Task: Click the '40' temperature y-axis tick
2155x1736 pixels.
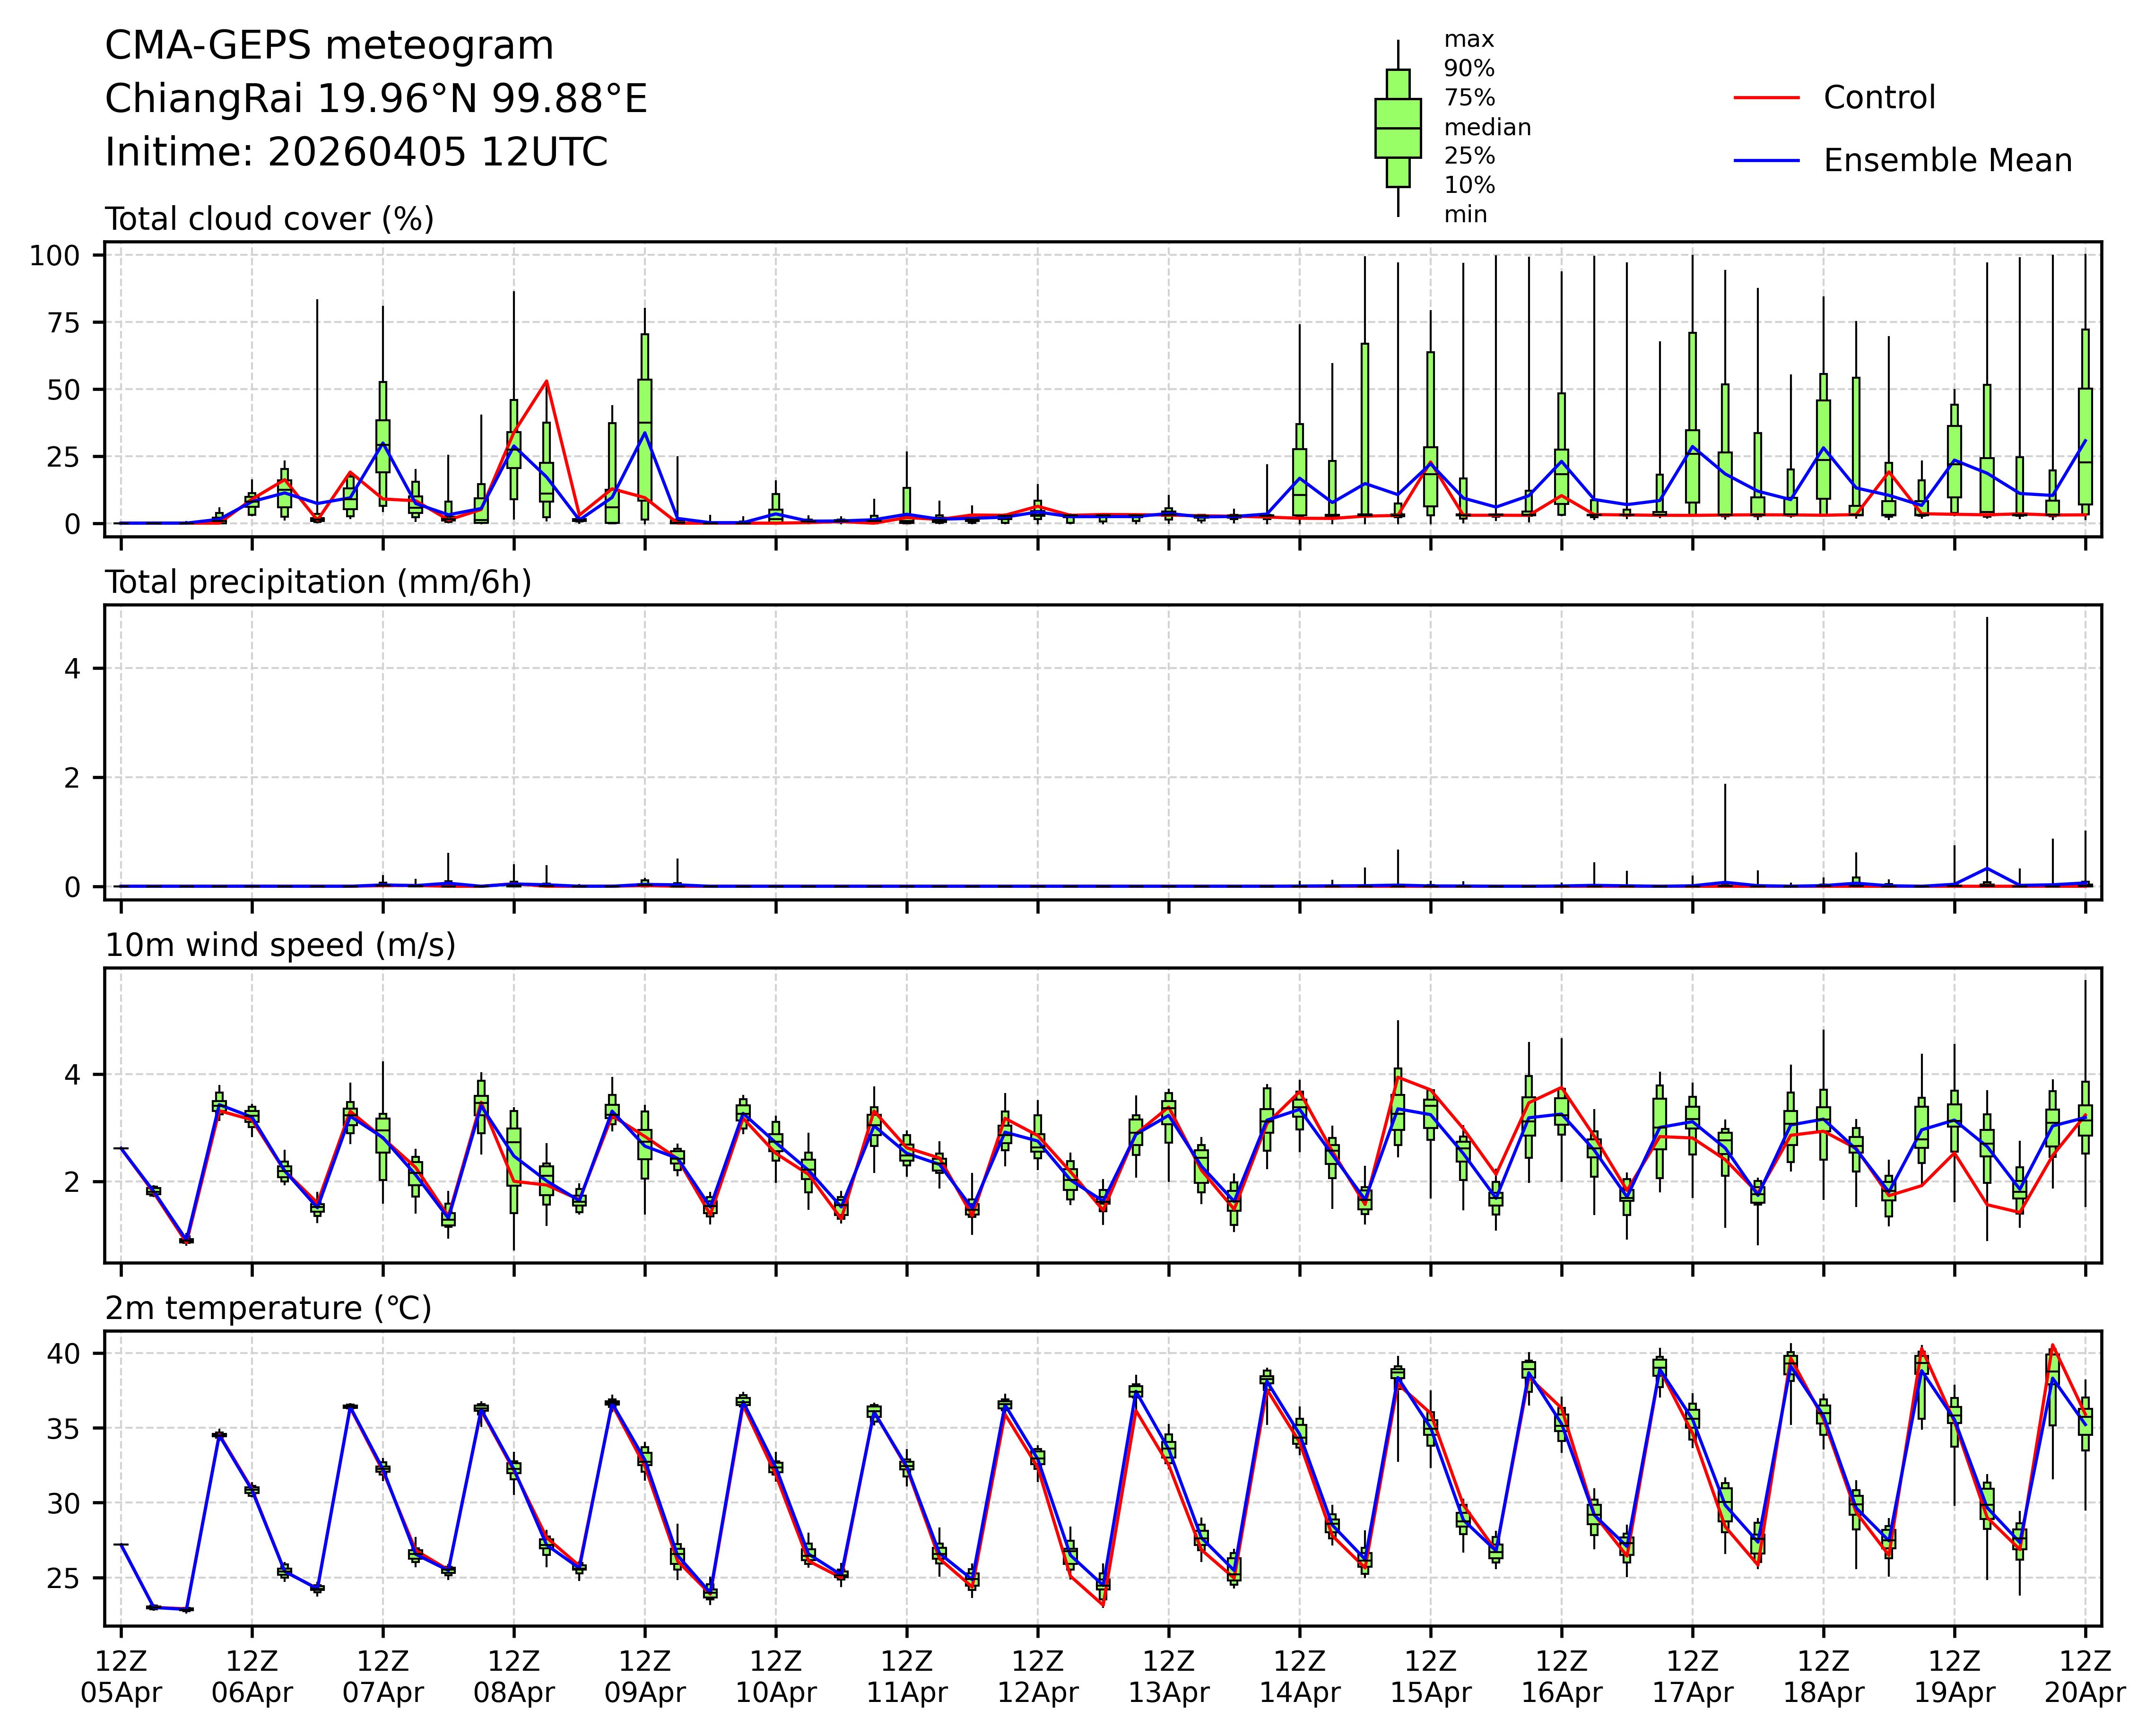Action: 63,1354
